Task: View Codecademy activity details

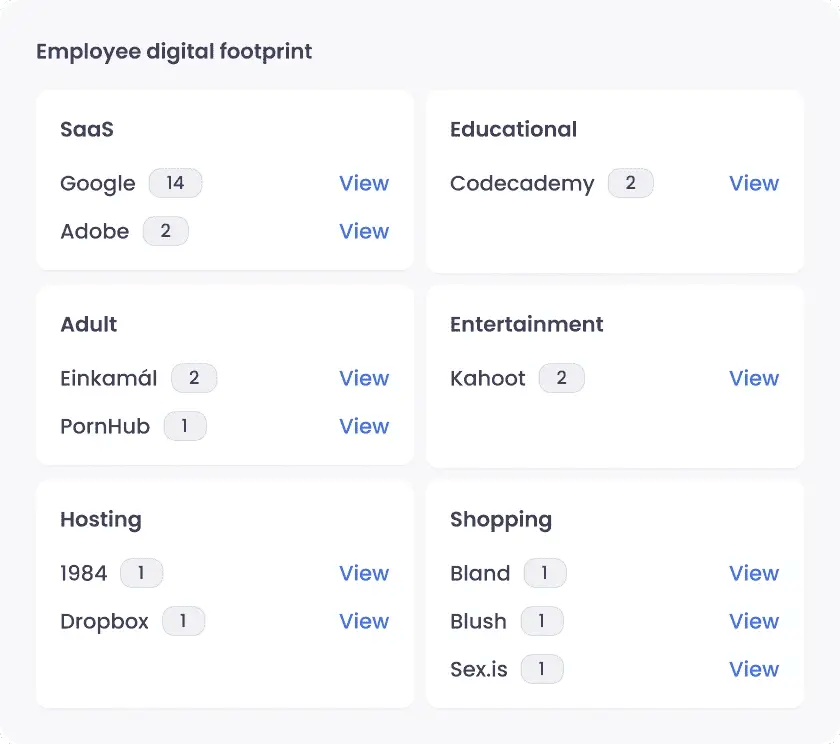Action: coord(753,183)
